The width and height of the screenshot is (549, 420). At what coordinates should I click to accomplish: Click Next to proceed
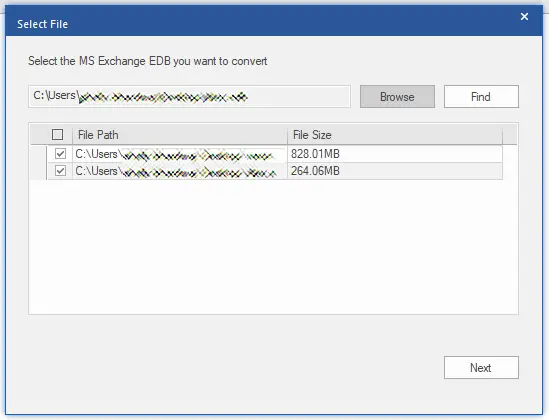coord(481,368)
